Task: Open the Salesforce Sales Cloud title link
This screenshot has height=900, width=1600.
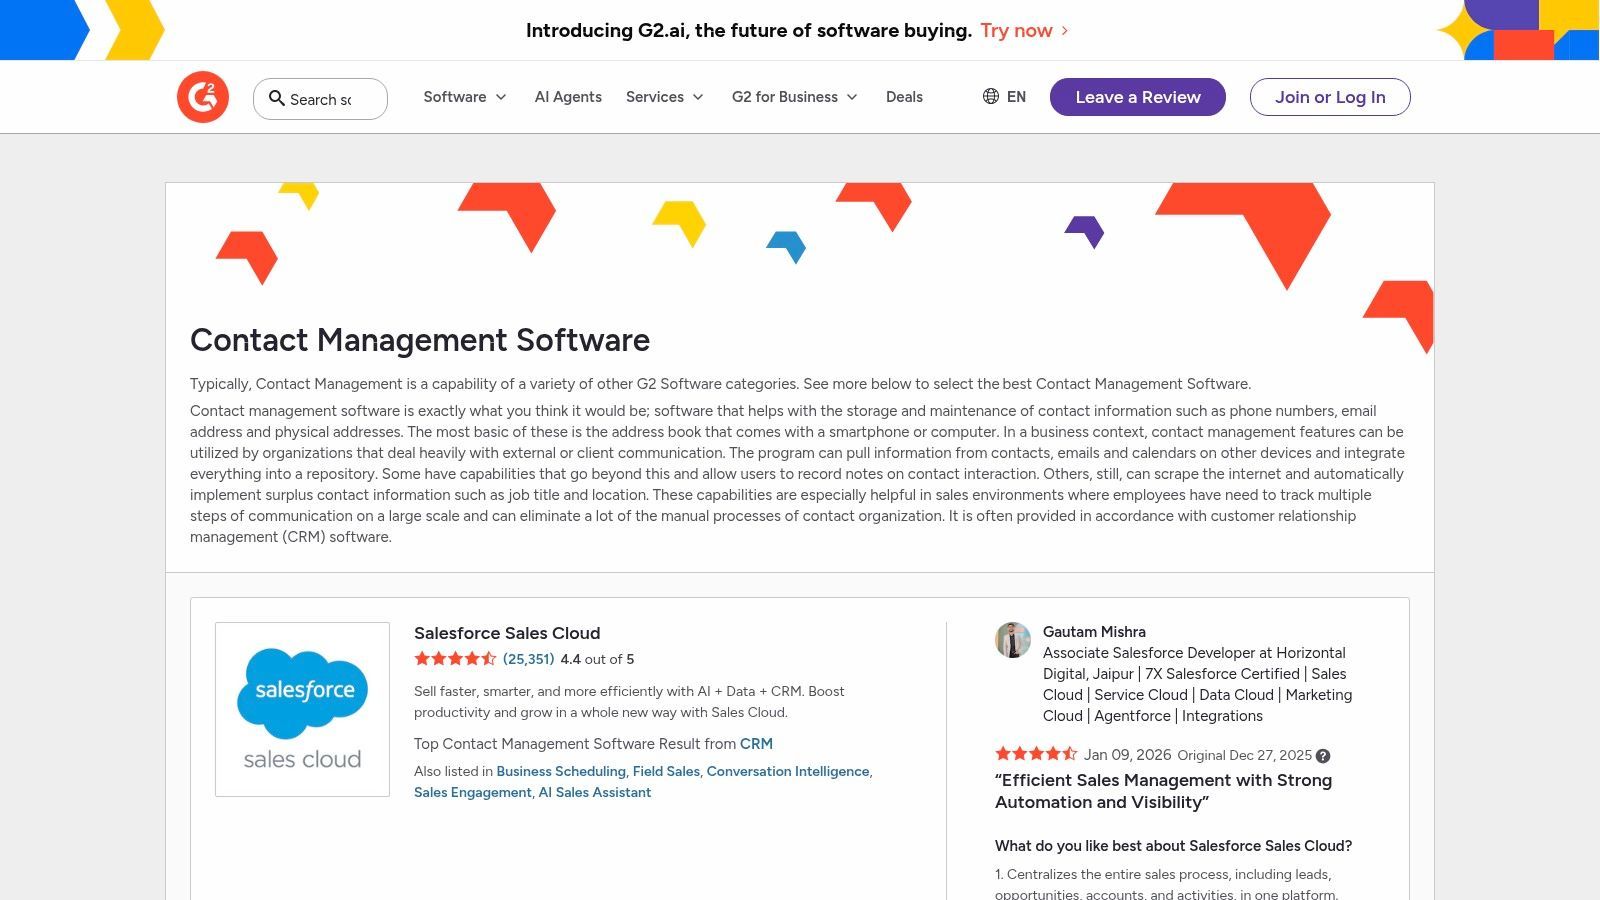Action: pyautogui.click(x=507, y=633)
